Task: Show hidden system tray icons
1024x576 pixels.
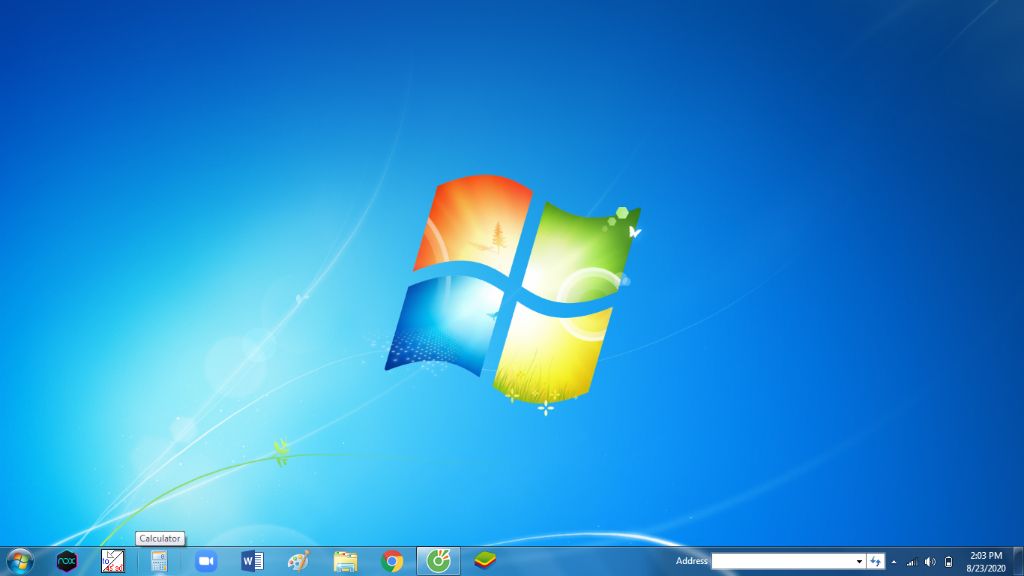Action: tap(894, 562)
